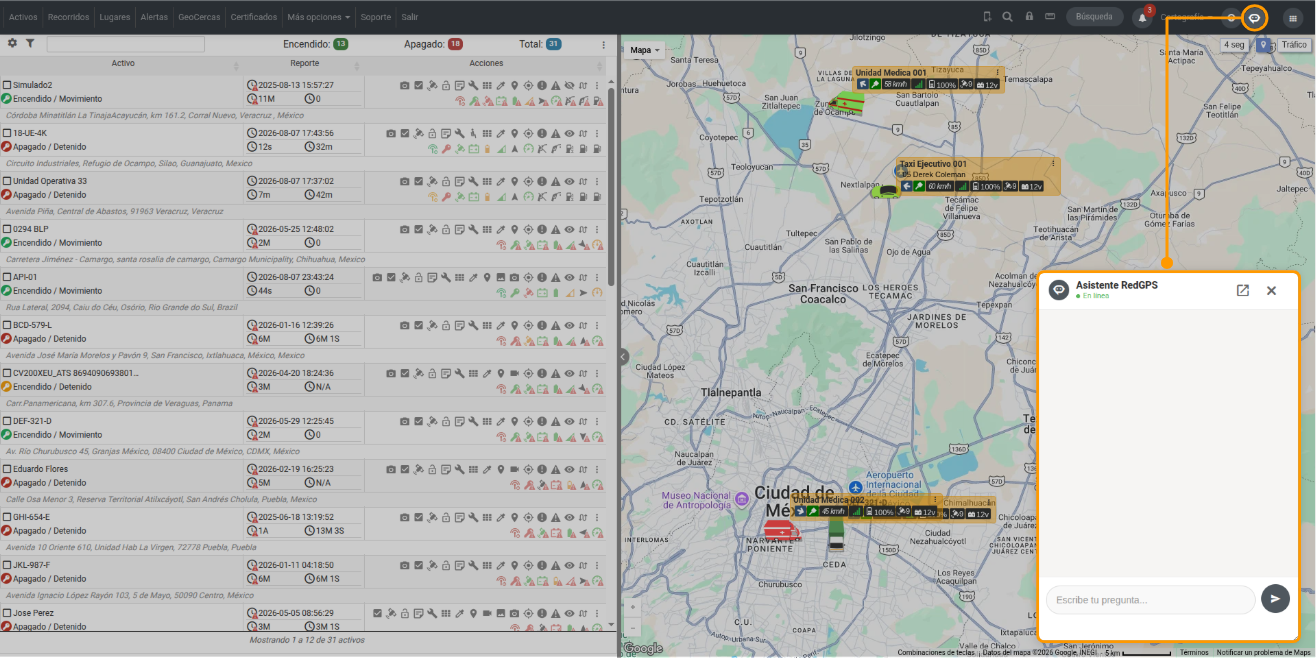This screenshot has height=658, width=1316.
Task: Click the Búsqueda button
Action: click(1094, 17)
